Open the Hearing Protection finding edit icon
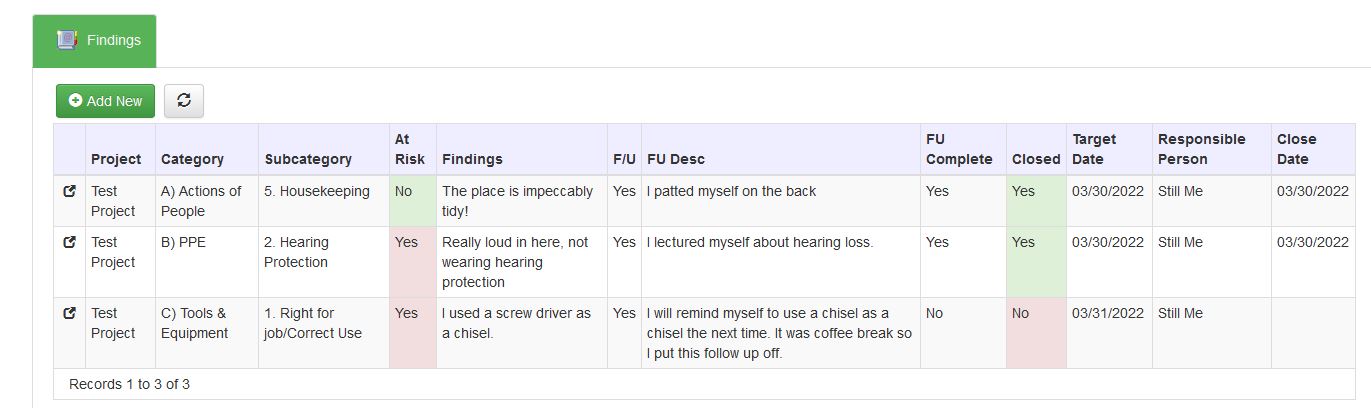This screenshot has width=1371, height=408. pyautogui.click(x=69, y=242)
